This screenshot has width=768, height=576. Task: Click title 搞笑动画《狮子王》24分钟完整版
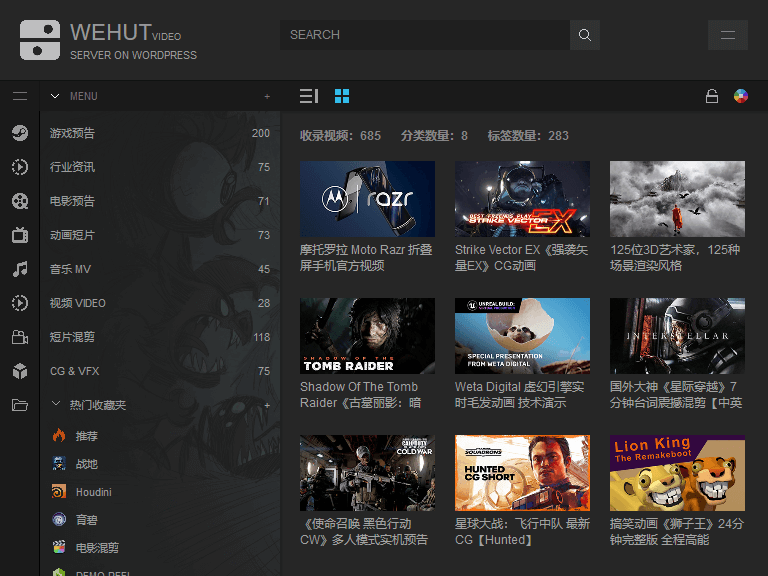677,532
